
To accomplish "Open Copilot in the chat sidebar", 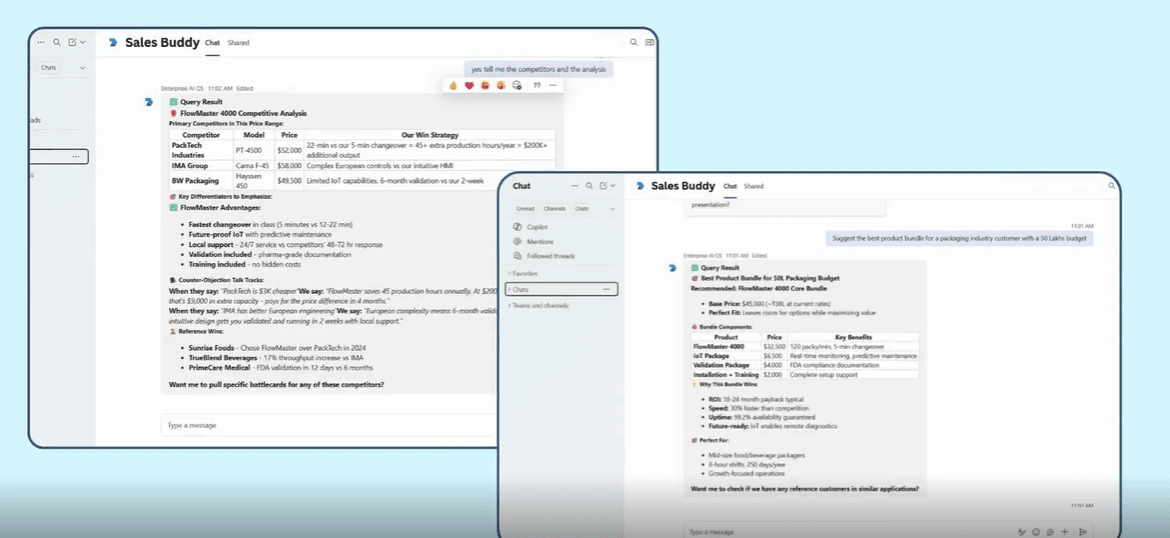I will click(x=539, y=227).
